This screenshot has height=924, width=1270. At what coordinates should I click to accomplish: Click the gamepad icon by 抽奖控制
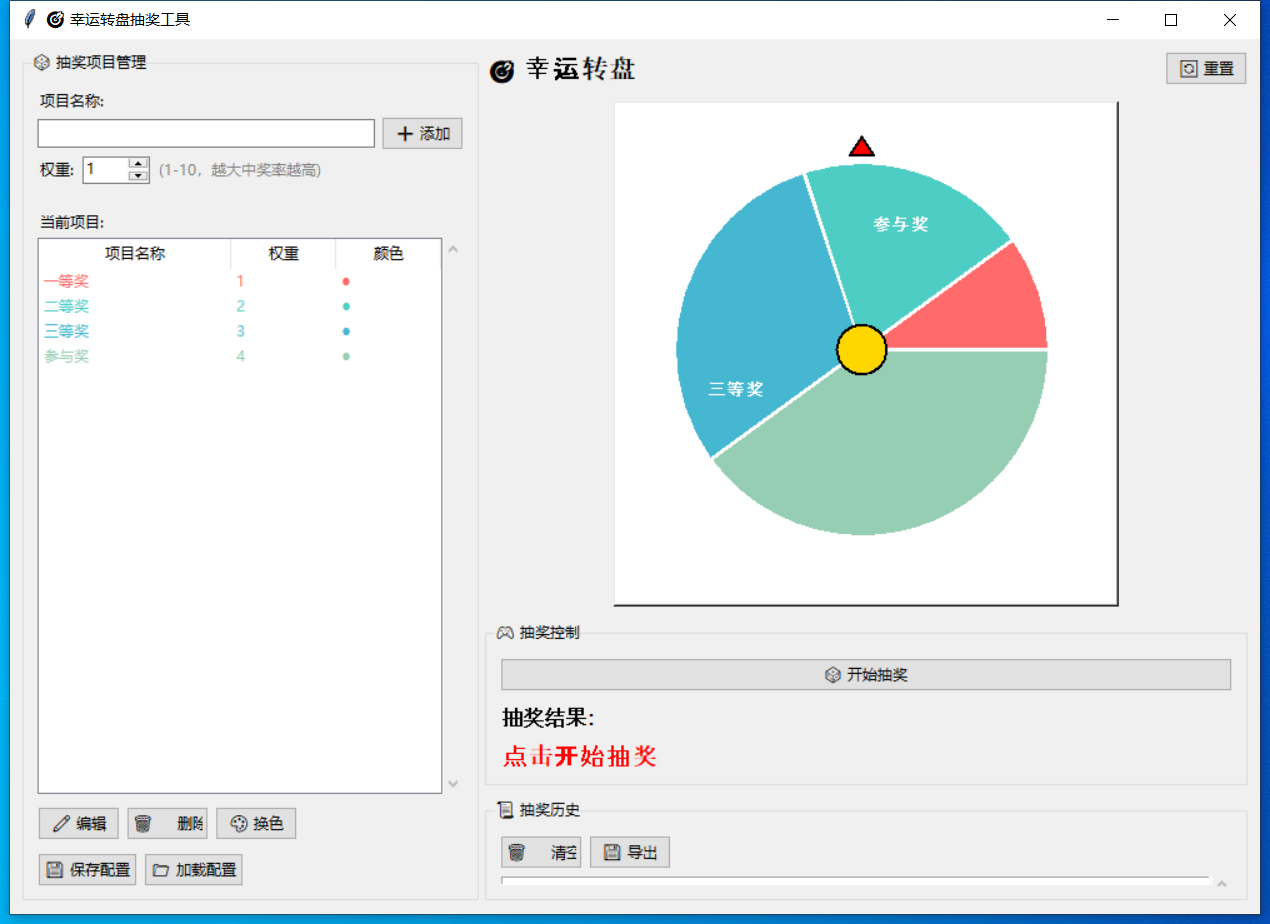tap(505, 632)
